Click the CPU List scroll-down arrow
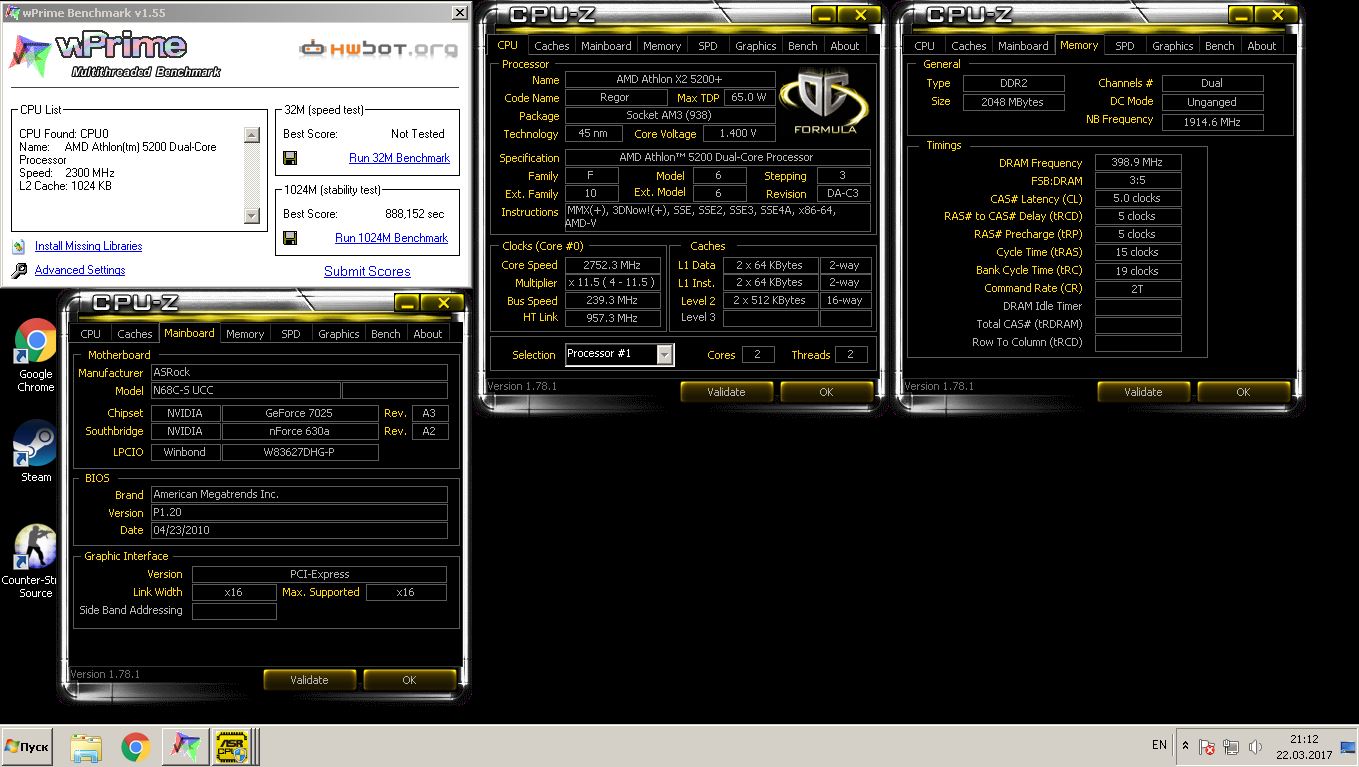Image resolution: width=1359 pixels, height=767 pixels. coord(251,216)
